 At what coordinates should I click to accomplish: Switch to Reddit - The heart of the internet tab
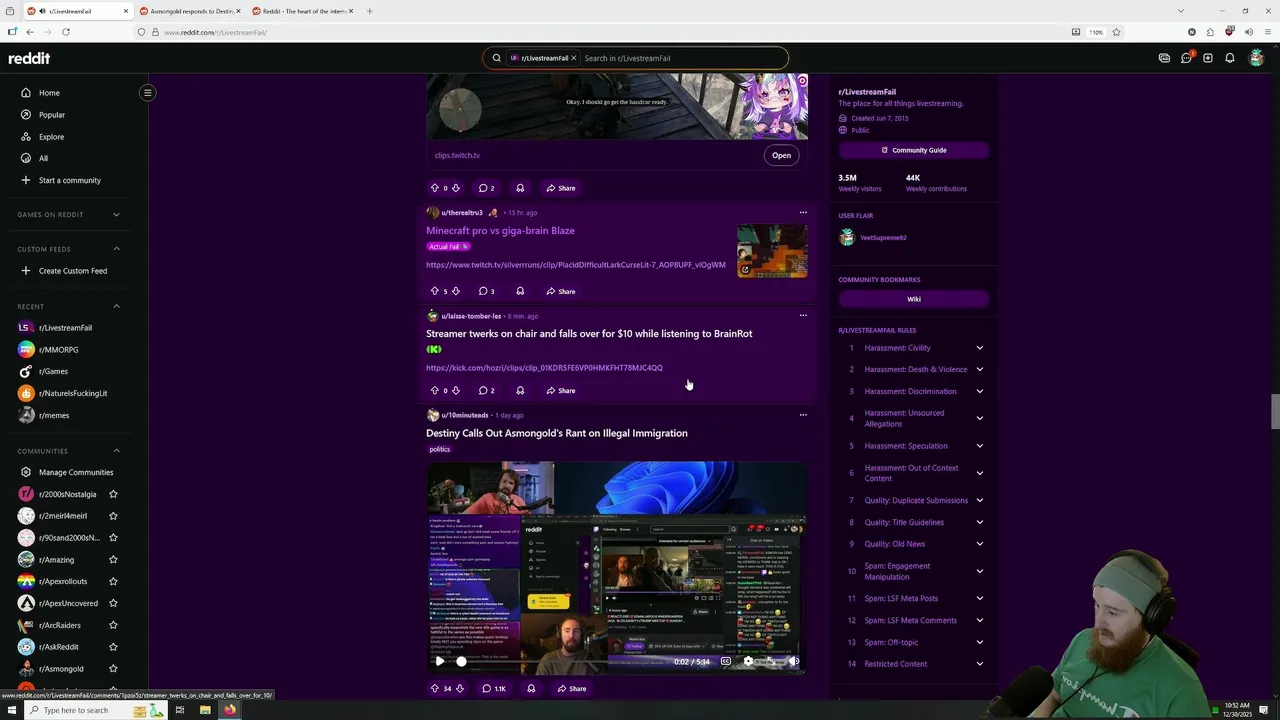[x=302, y=11]
